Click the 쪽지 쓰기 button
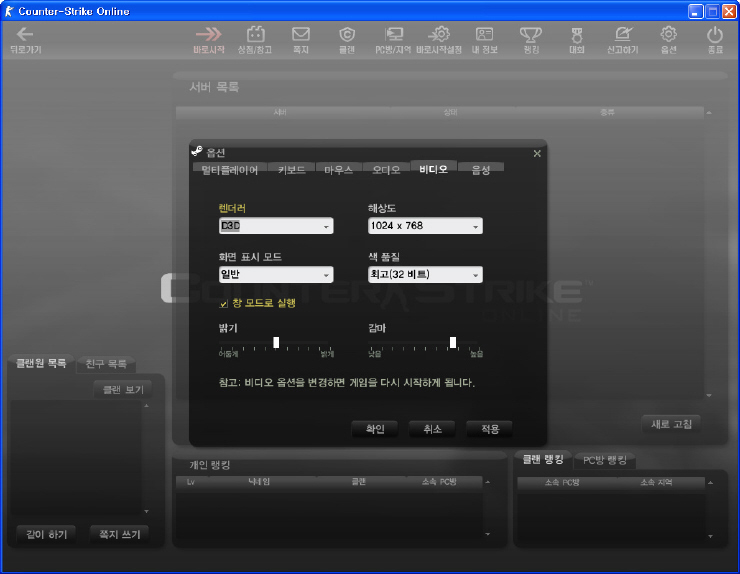 pyautogui.click(x=119, y=534)
